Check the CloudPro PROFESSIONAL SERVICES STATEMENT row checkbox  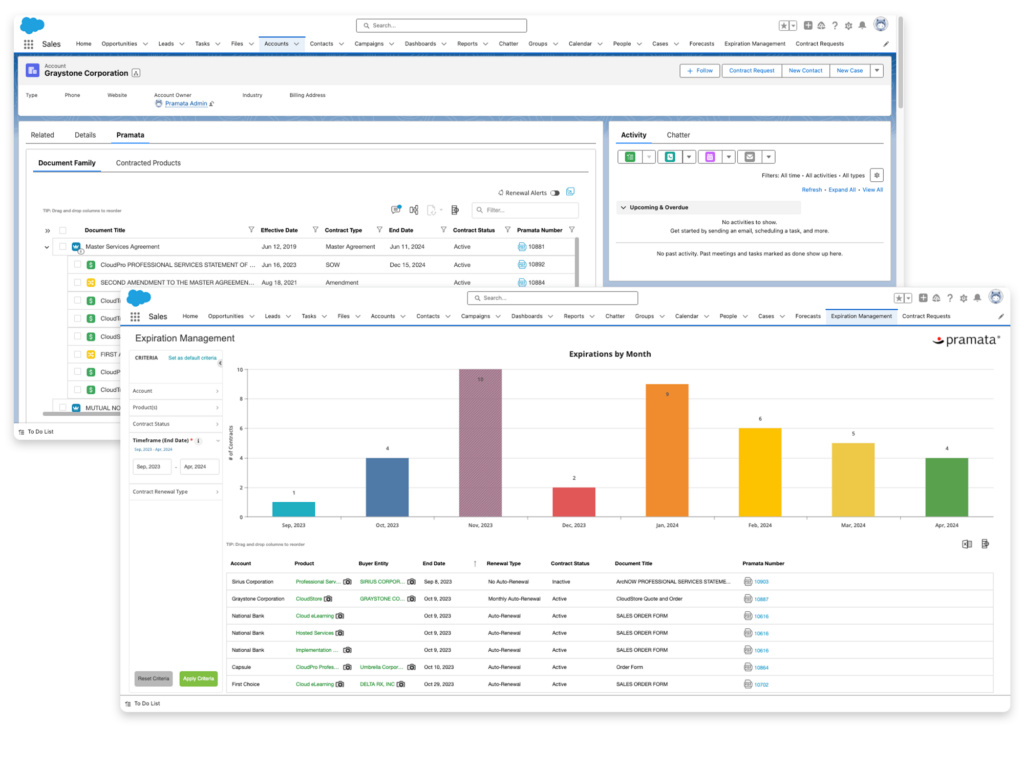pos(78,264)
